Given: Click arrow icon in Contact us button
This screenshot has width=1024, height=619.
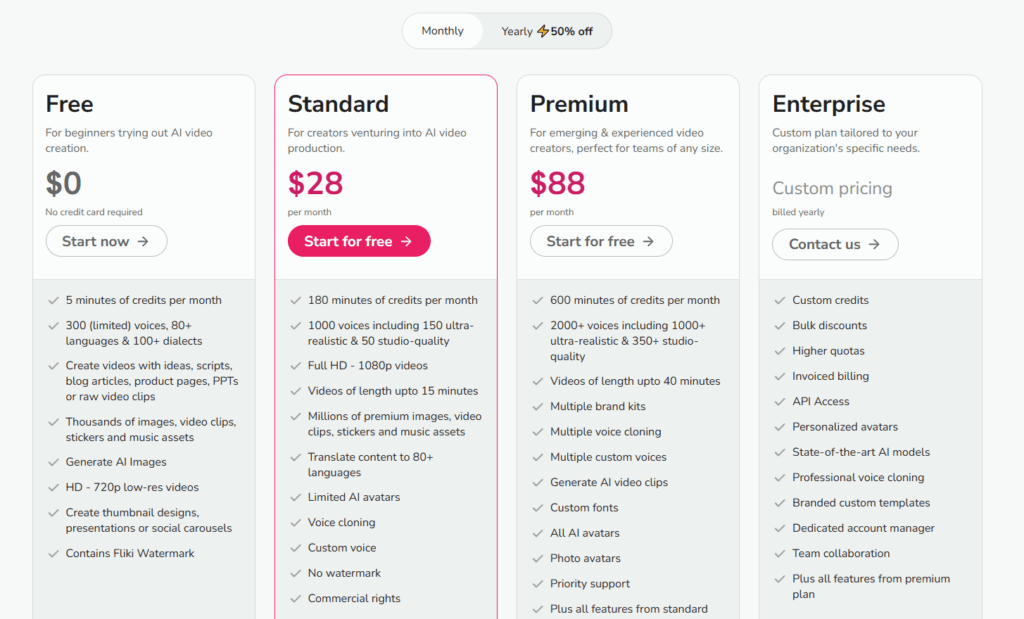Looking at the screenshot, I should (x=874, y=244).
